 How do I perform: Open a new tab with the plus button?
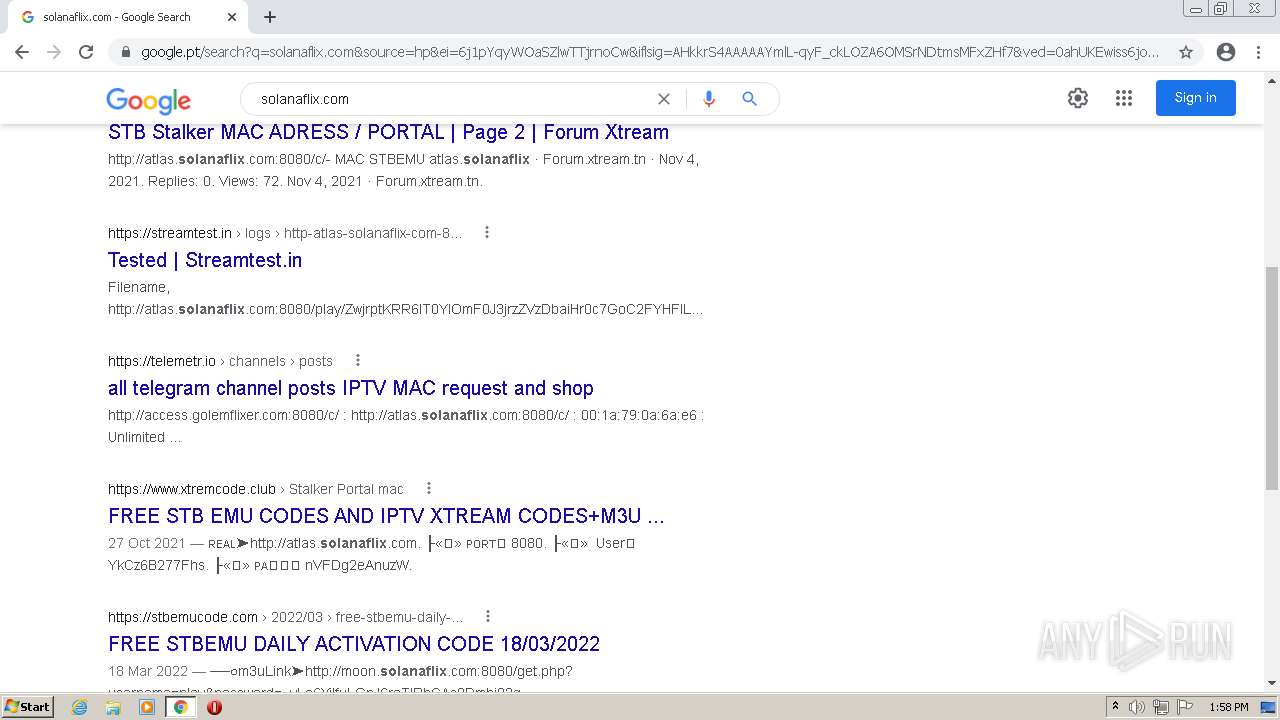(x=270, y=17)
